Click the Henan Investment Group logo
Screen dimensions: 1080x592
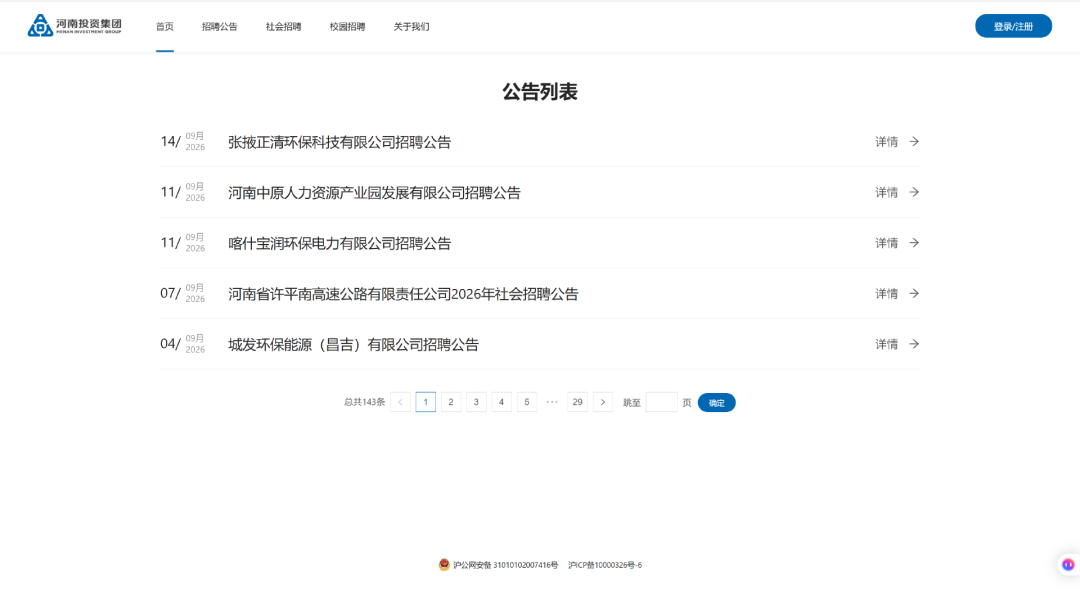[x=74, y=25]
